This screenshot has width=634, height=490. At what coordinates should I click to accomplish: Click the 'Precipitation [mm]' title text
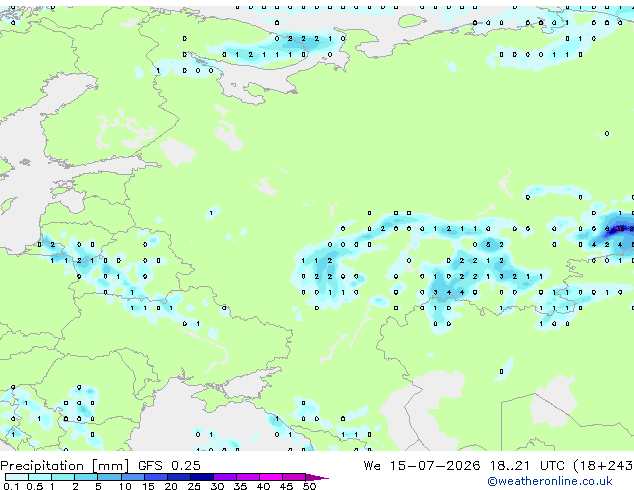point(65,466)
